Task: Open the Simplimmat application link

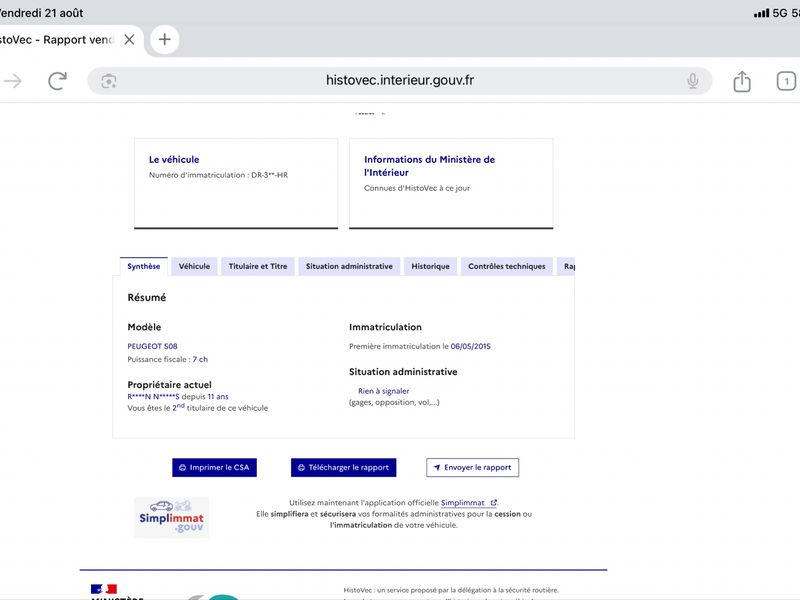Action: pyautogui.click(x=468, y=503)
